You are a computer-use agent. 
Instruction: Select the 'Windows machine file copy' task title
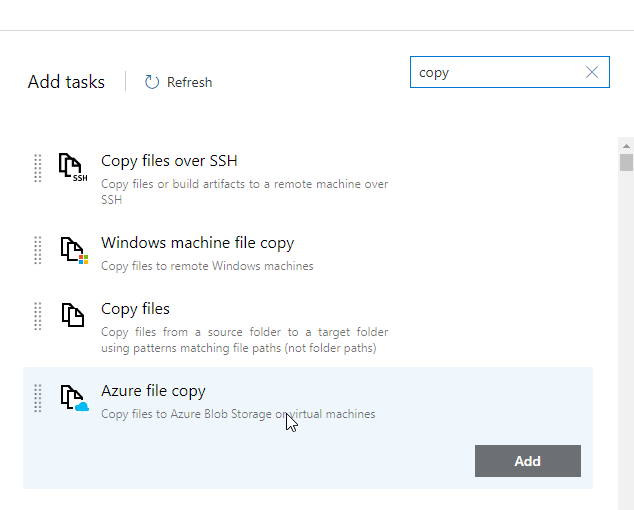point(197,243)
